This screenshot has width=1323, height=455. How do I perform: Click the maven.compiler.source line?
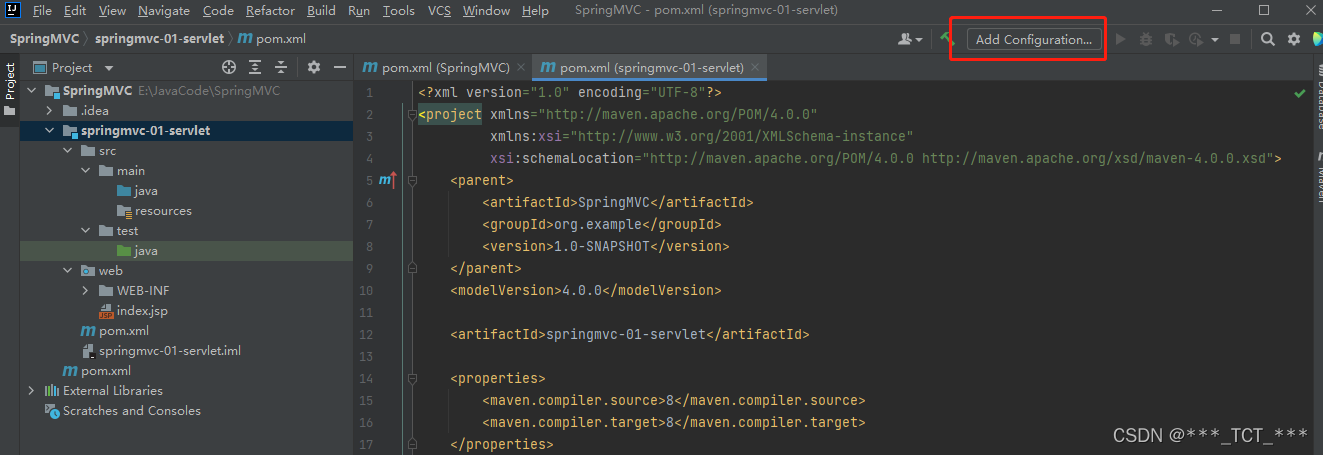tap(673, 400)
